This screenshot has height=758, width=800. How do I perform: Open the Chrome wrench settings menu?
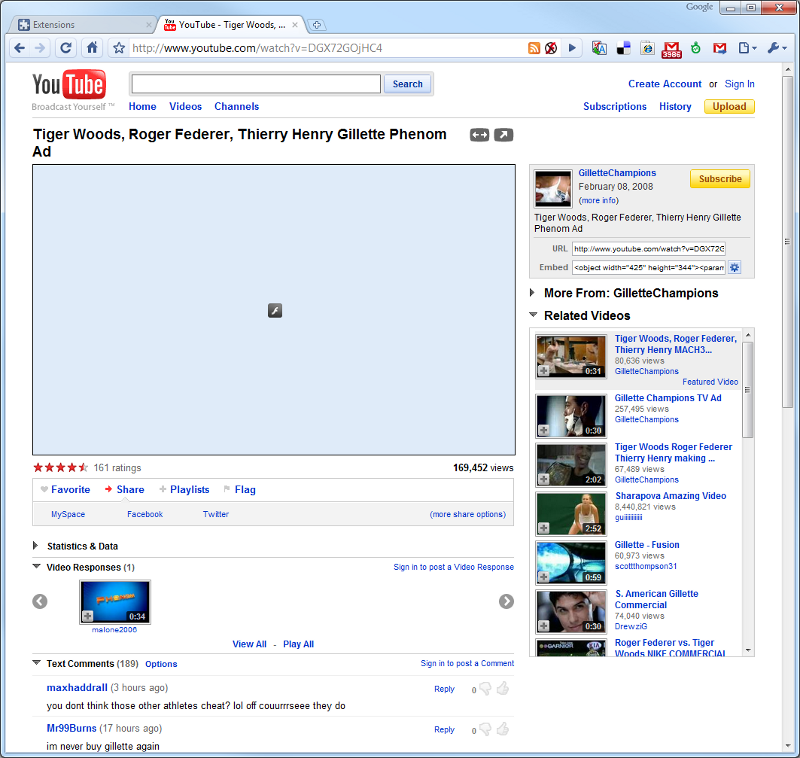tap(777, 48)
